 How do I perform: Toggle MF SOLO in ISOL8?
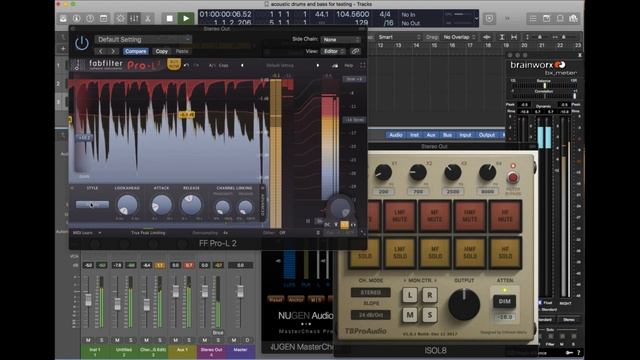pyautogui.click(x=435, y=253)
